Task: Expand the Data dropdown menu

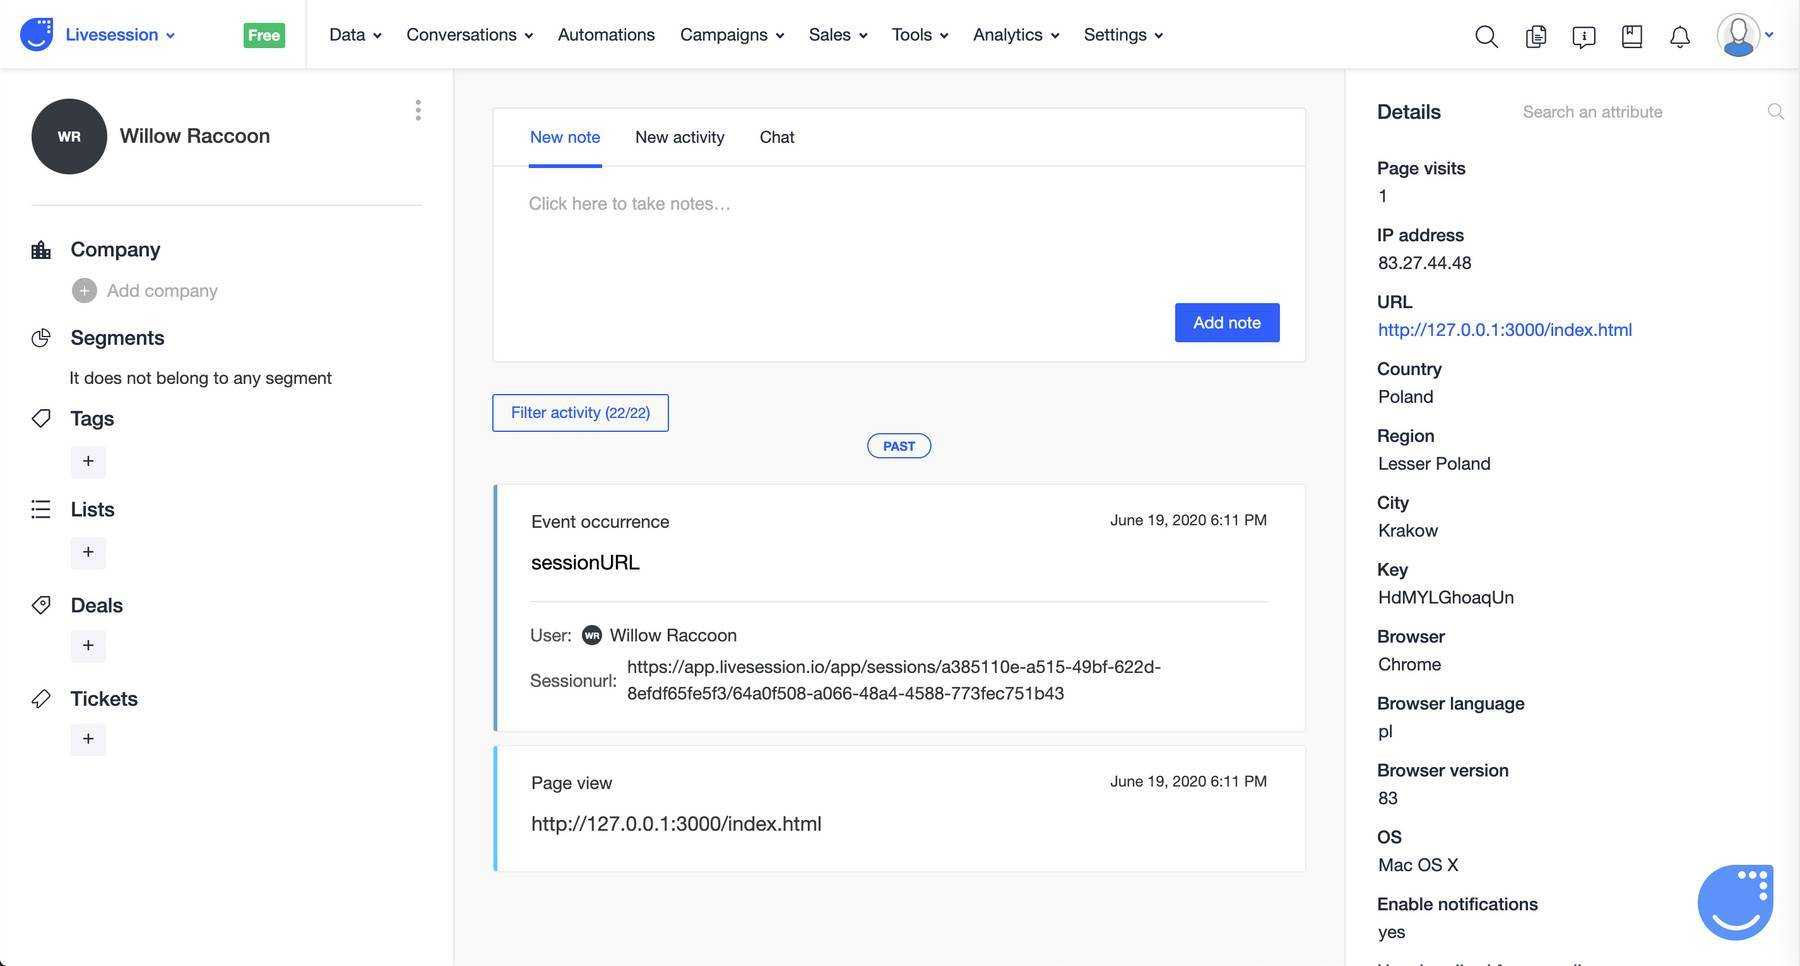Action: point(355,35)
